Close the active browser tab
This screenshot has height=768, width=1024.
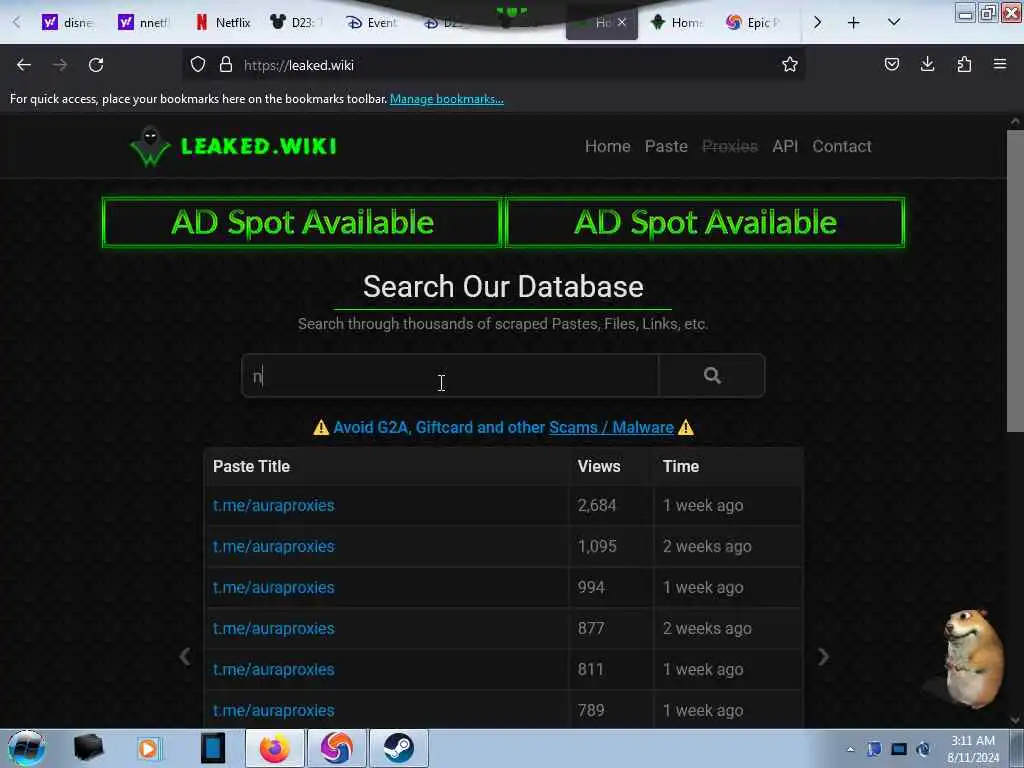(x=622, y=22)
